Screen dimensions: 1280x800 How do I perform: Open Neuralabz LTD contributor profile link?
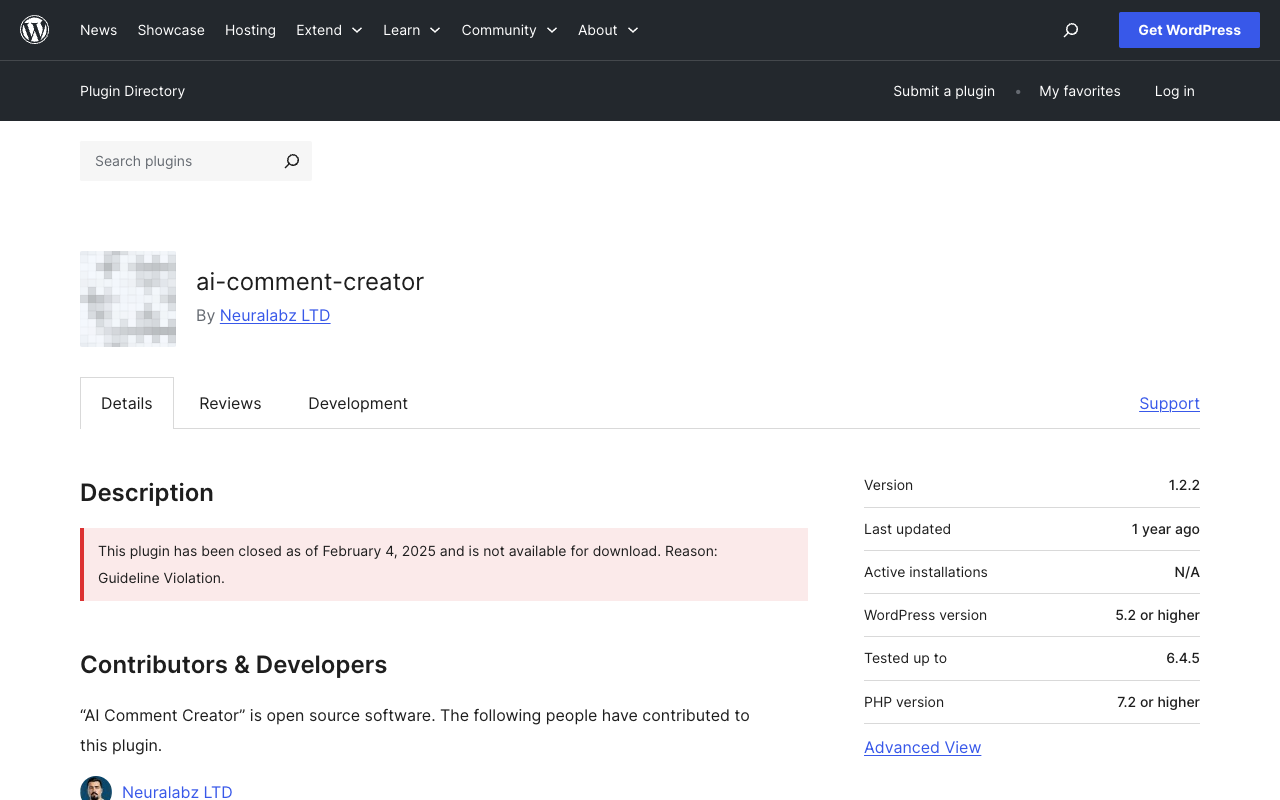[177, 792]
